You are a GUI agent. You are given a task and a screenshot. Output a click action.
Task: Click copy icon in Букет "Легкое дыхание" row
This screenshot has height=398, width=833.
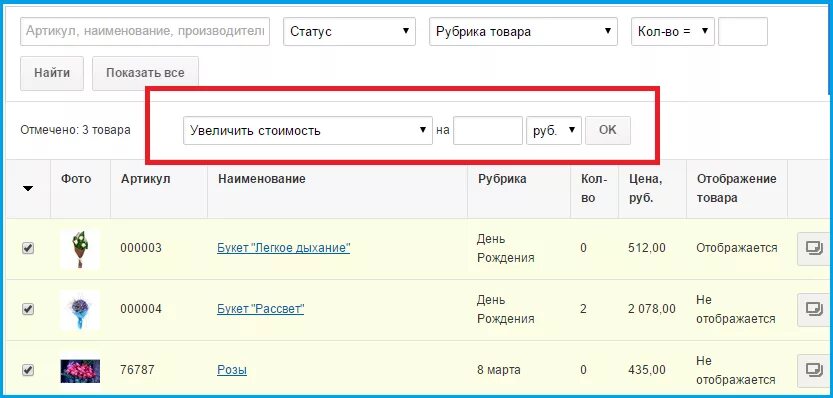coord(813,248)
